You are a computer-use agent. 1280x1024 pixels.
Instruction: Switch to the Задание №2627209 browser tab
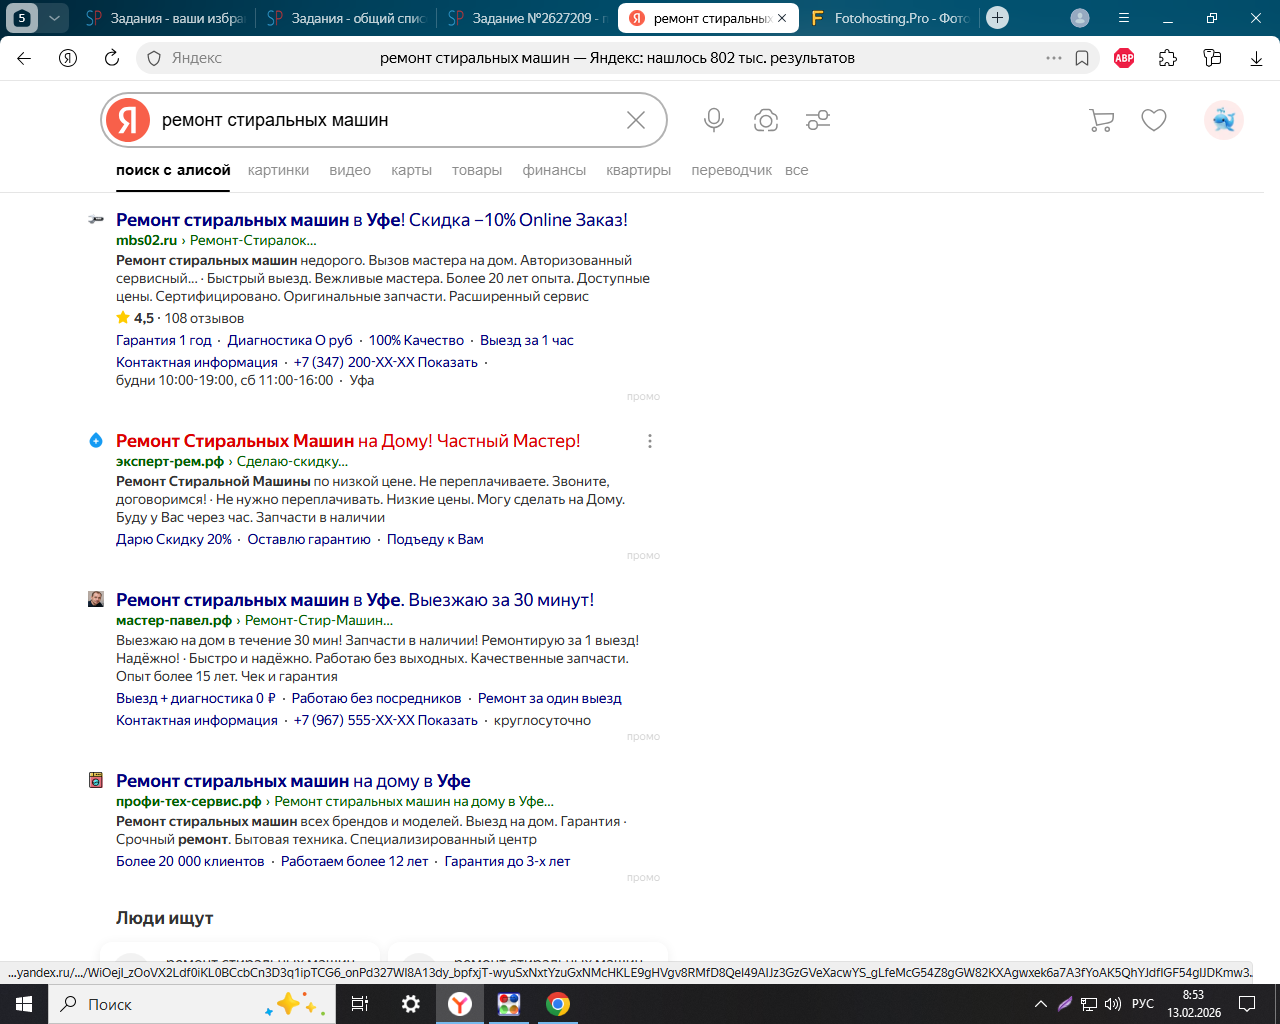[527, 18]
